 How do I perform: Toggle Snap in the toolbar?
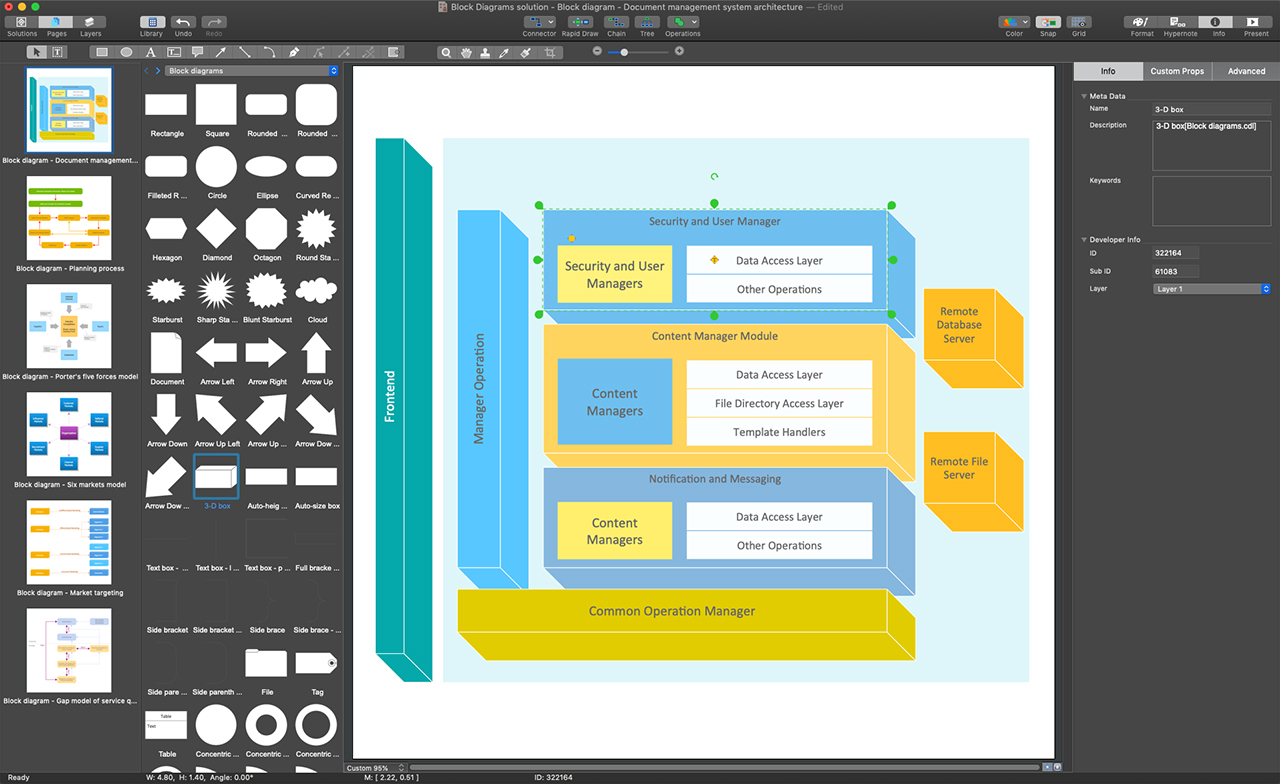(x=1047, y=24)
